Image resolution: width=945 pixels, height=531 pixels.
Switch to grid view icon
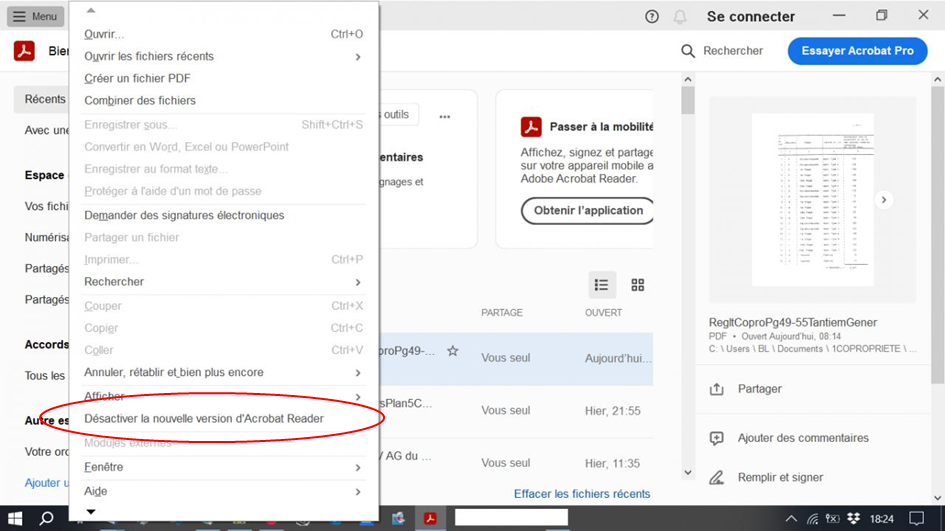point(638,285)
